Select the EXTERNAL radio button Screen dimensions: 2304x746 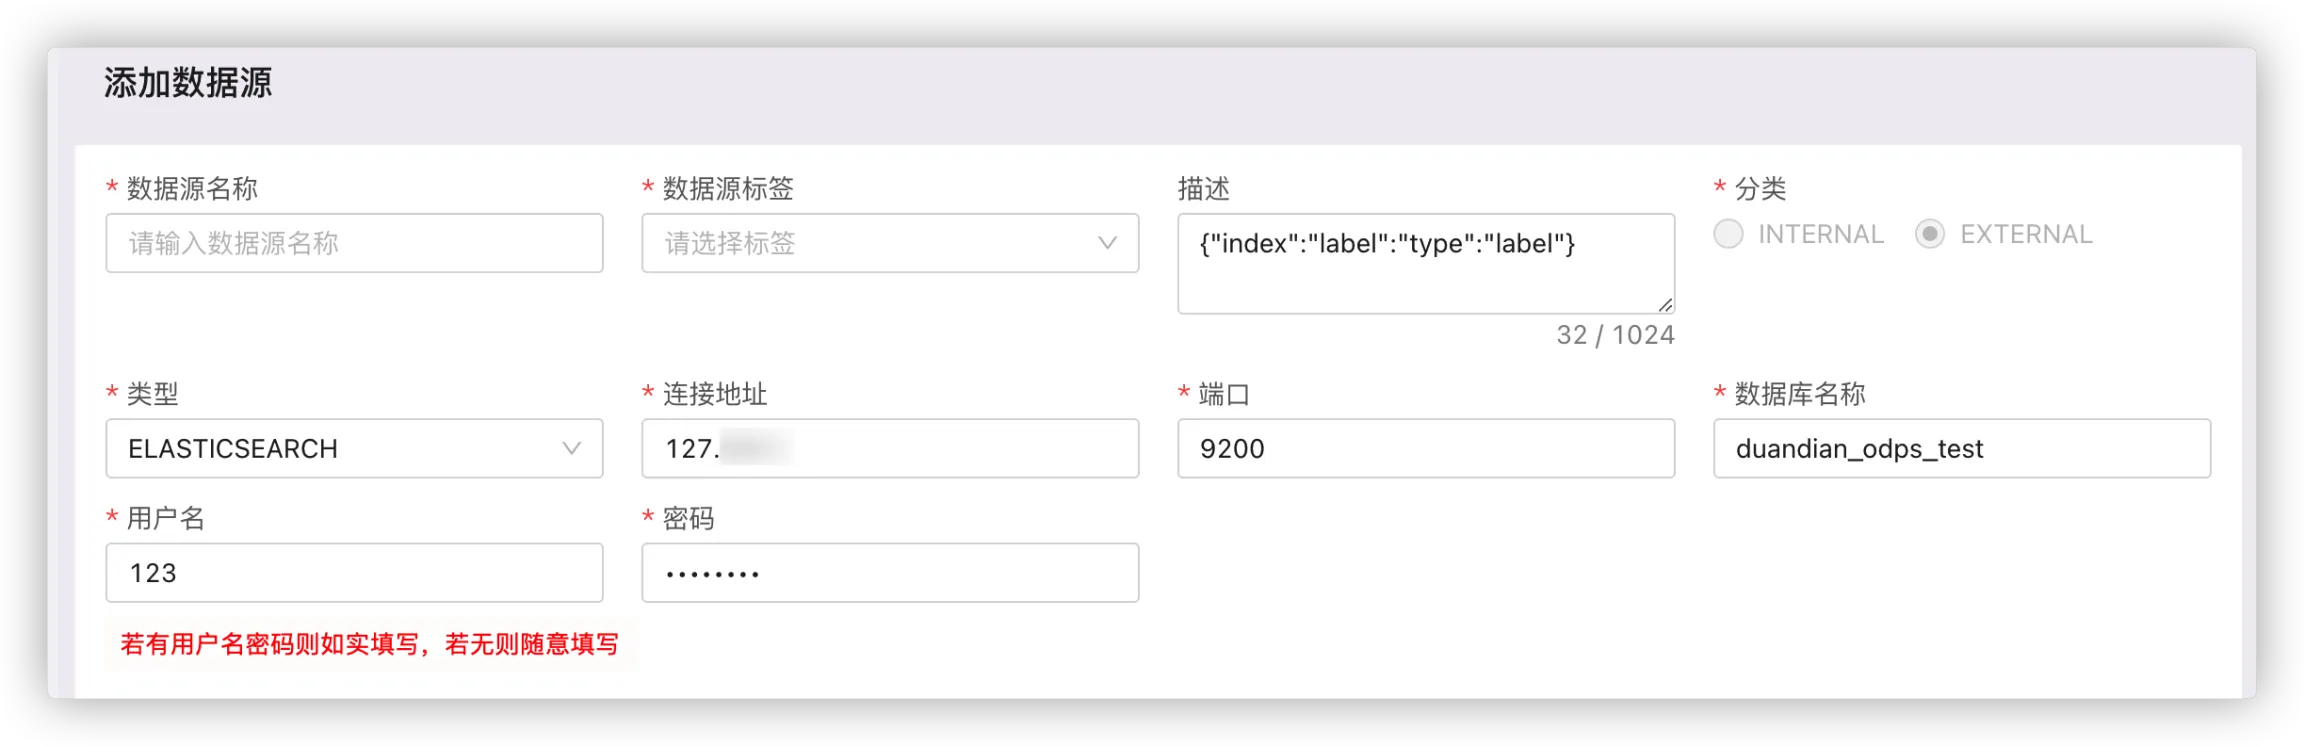click(x=1929, y=234)
